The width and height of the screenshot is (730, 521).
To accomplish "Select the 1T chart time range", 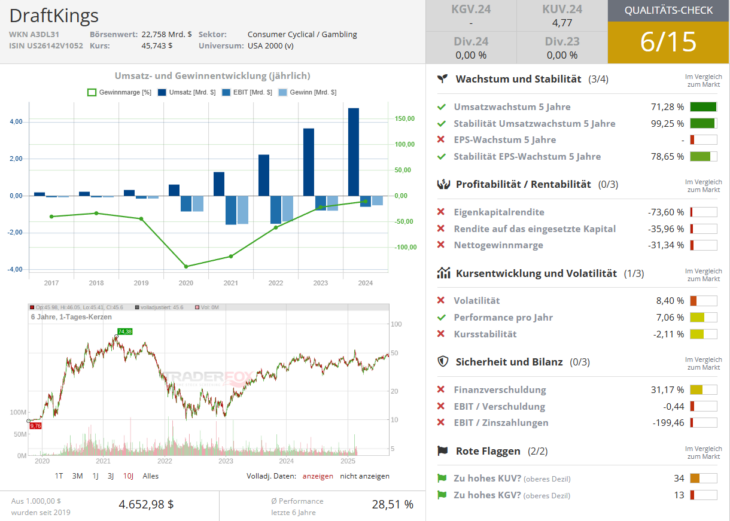I will 59,476.
